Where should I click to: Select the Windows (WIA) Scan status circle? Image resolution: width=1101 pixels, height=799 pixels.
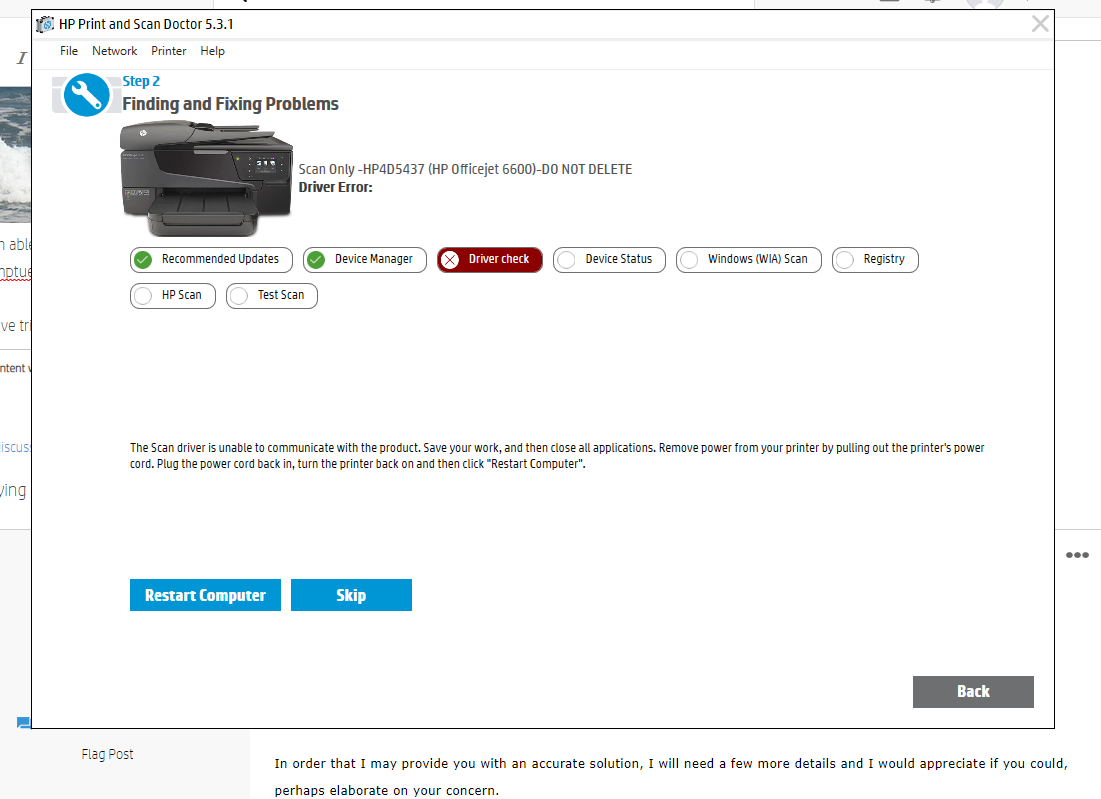coord(690,260)
